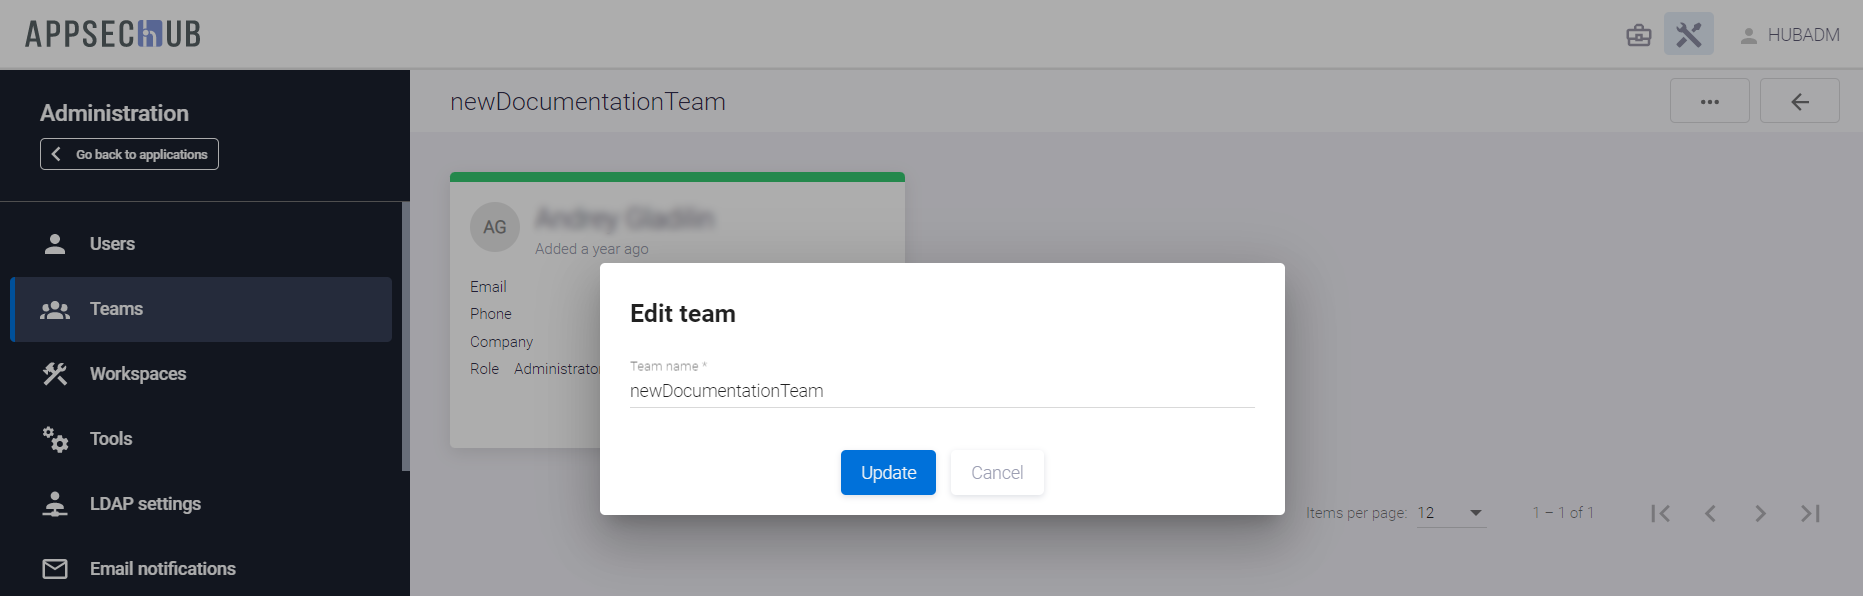Go to next page arrow
Image resolution: width=1863 pixels, height=596 pixels.
point(1760,513)
